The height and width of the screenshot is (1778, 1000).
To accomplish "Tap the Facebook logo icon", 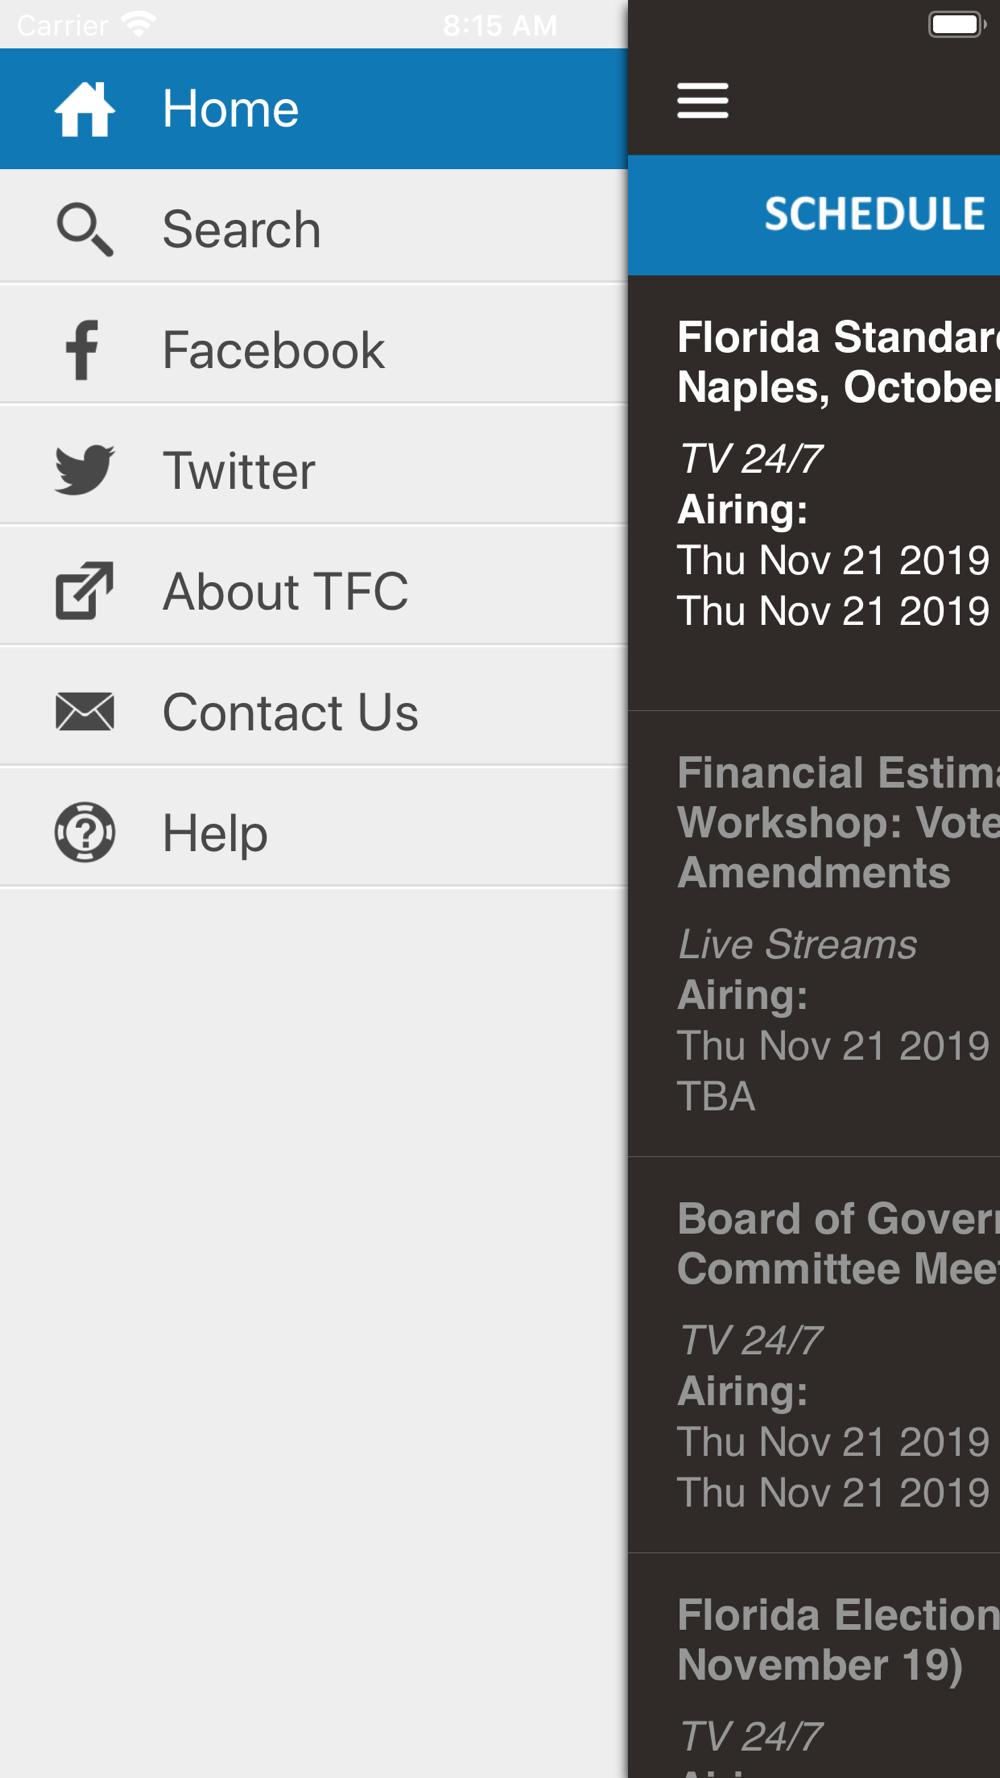I will [x=82, y=350].
